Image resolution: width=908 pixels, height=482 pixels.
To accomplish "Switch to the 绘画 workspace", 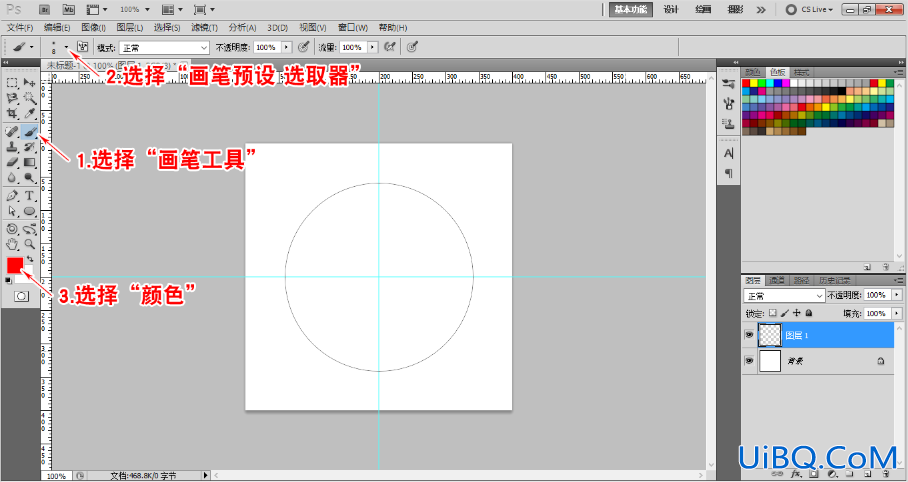I will (x=703, y=9).
